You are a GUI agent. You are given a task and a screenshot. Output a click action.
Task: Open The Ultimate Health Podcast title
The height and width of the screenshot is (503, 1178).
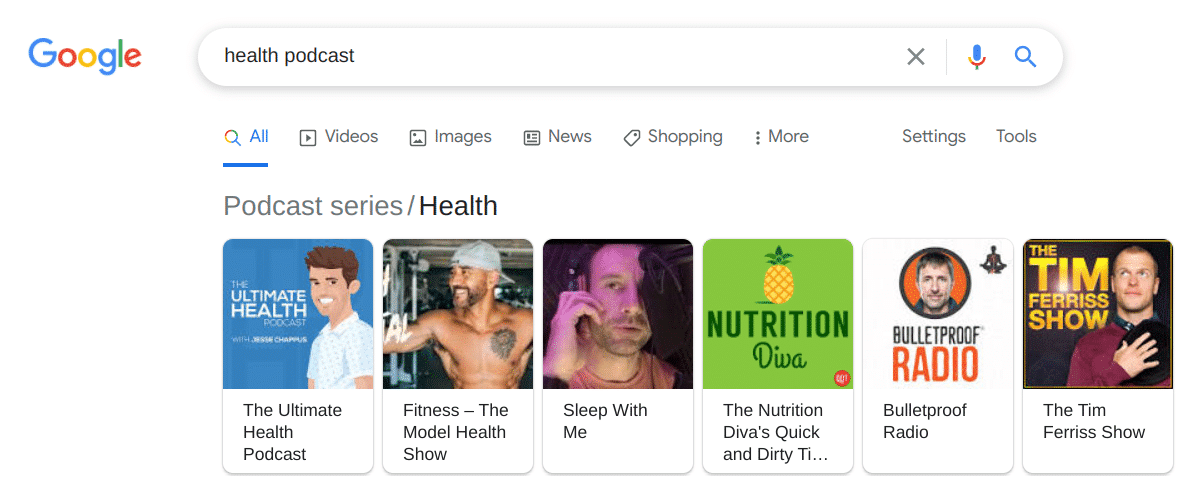click(x=292, y=432)
